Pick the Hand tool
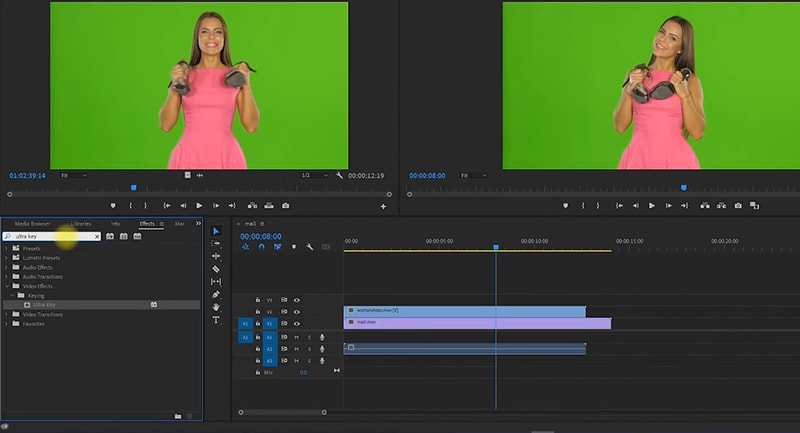 [216, 307]
